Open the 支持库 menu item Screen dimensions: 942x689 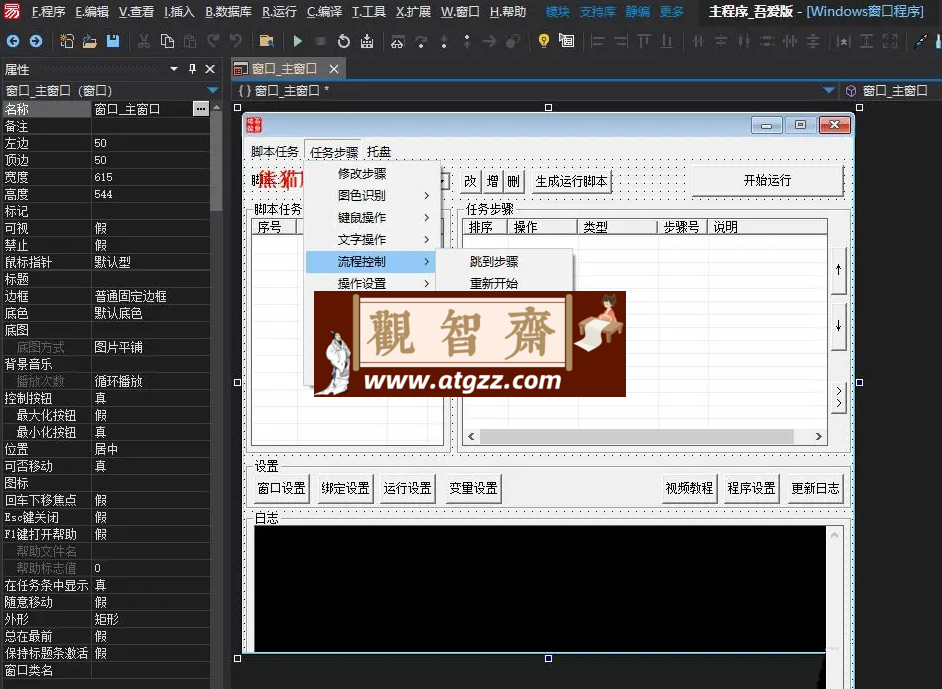pos(597,11)
